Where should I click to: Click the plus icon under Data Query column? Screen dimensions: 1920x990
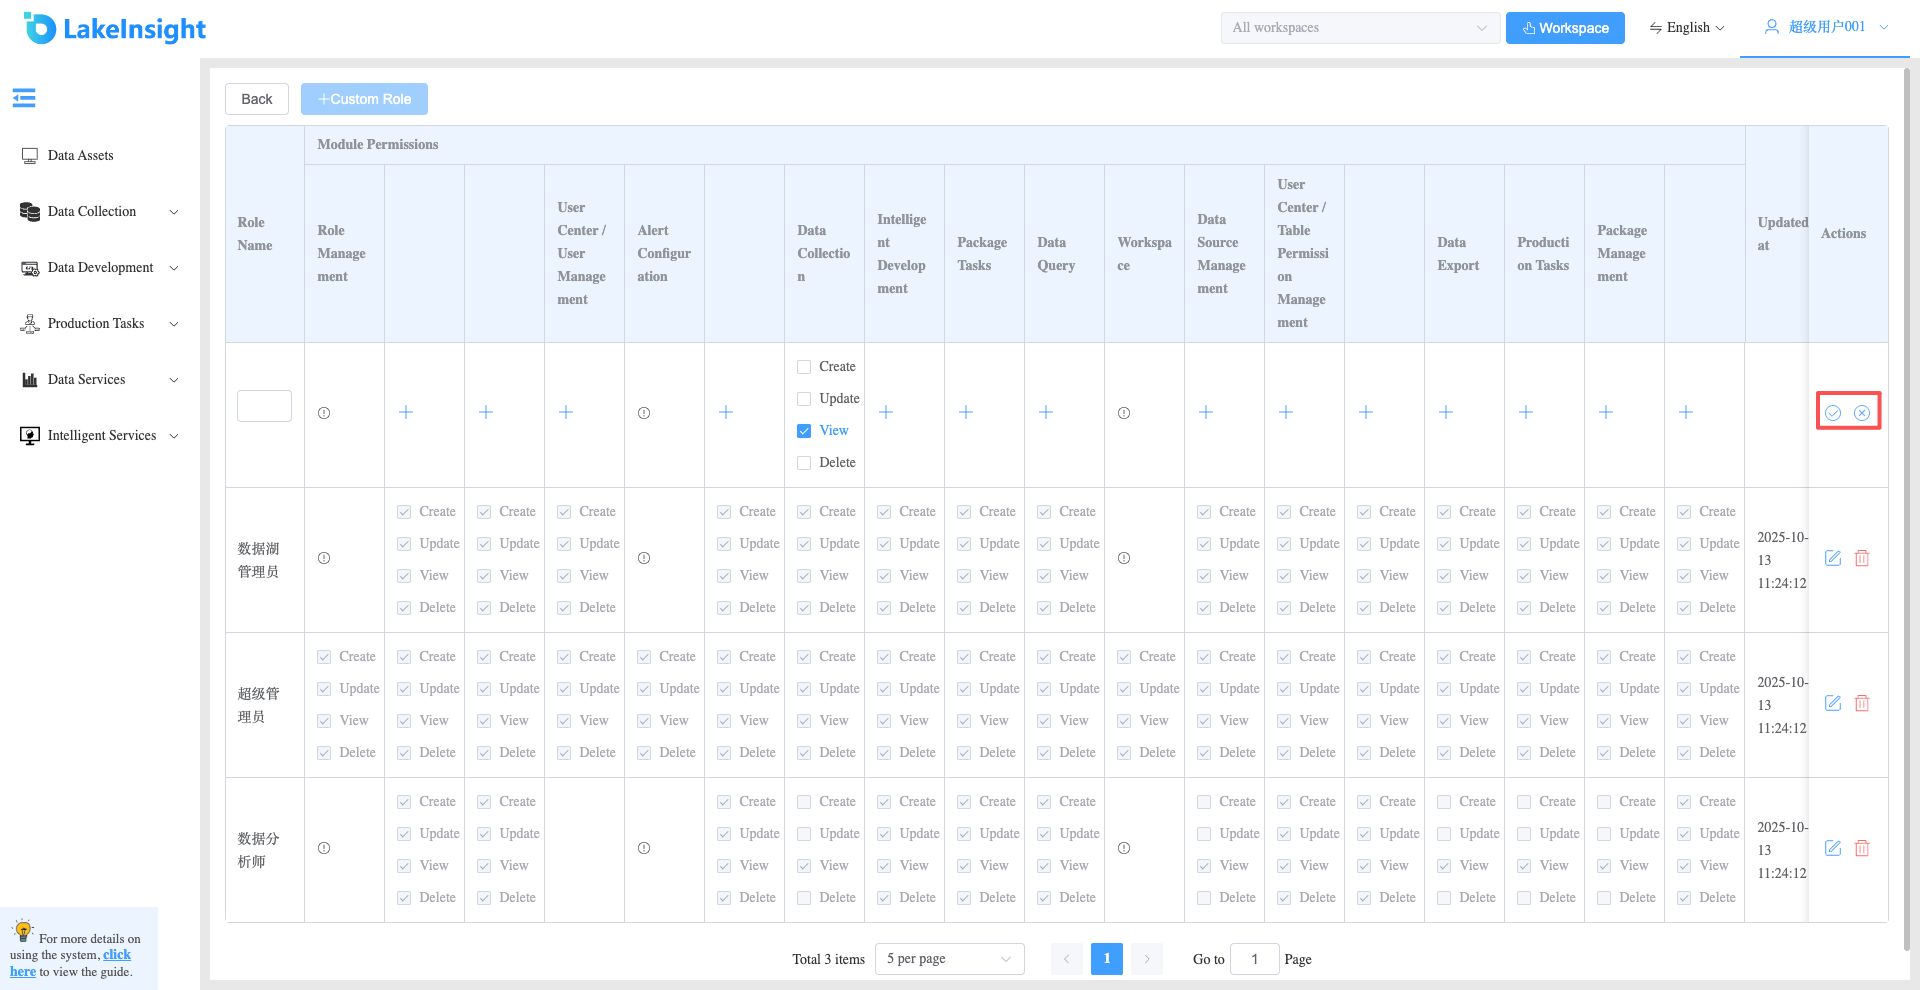coord(1046,412)
